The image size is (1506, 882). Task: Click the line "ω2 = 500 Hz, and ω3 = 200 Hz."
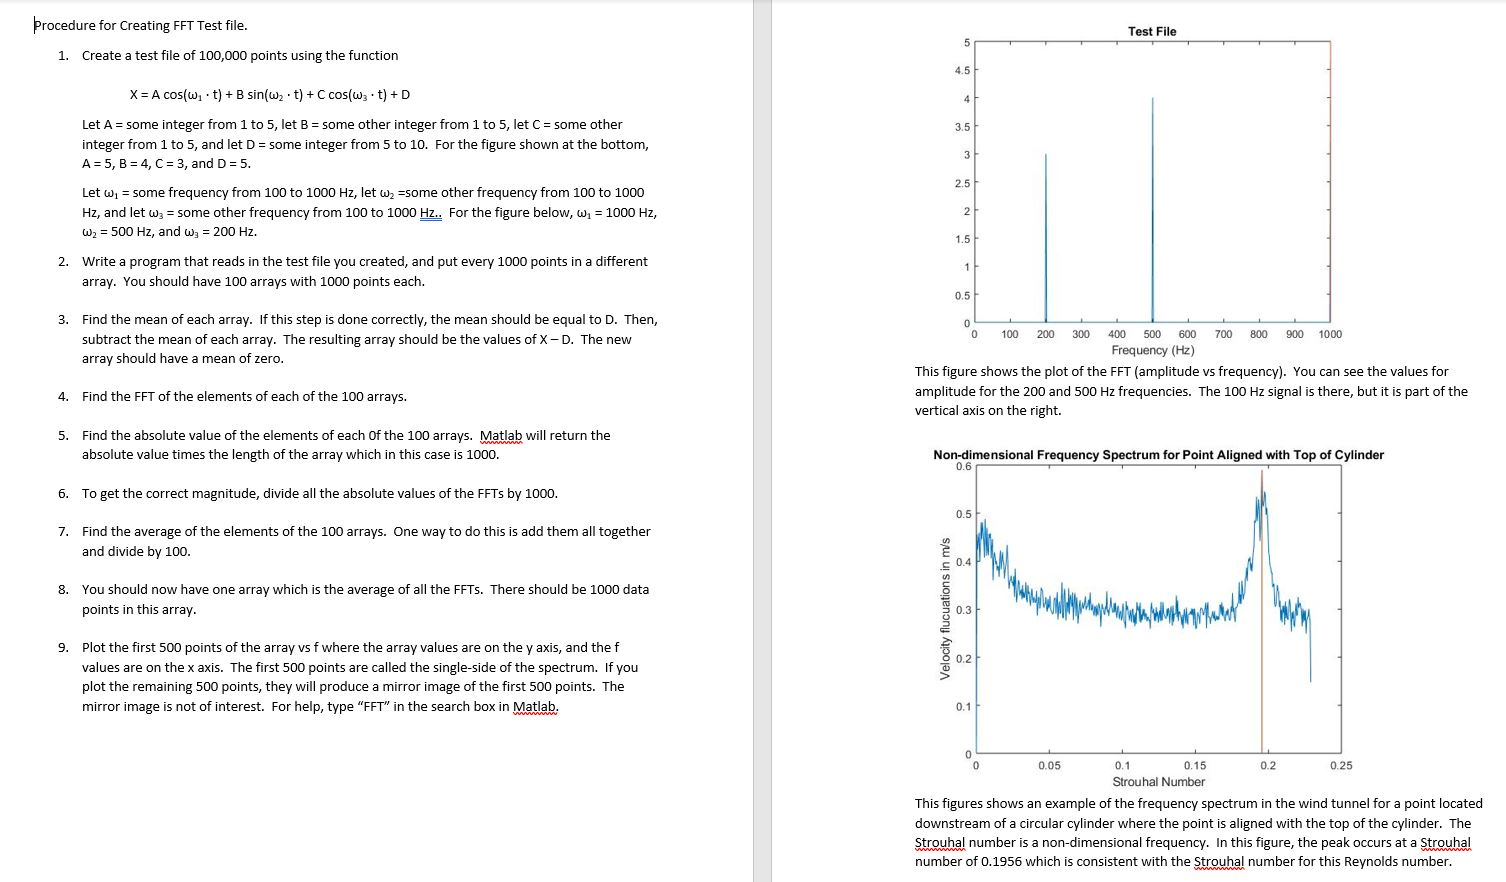coord(170,232)
